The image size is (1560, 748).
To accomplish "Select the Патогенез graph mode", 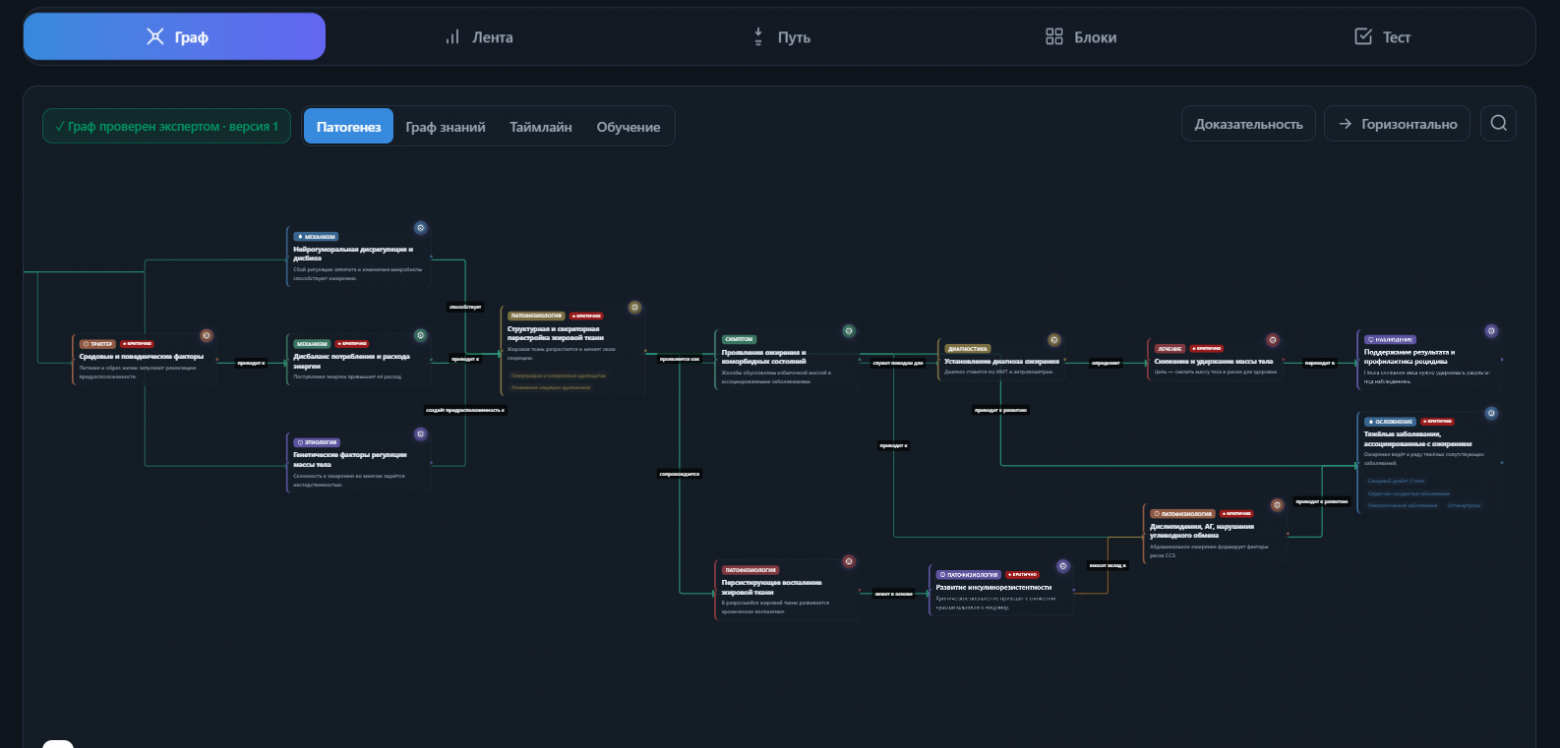I will pyautogui.click(x=349, y=126).
